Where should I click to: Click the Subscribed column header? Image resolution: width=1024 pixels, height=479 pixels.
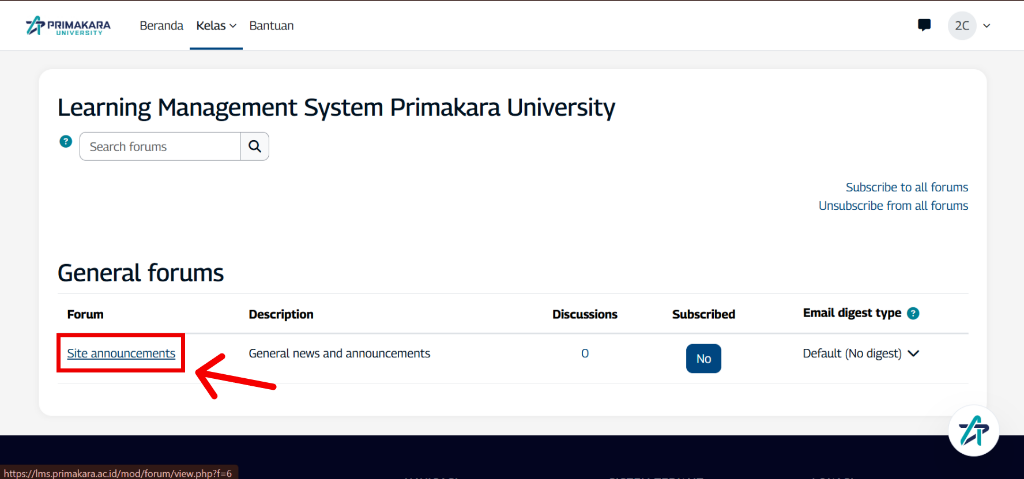[x=703, y=314]
